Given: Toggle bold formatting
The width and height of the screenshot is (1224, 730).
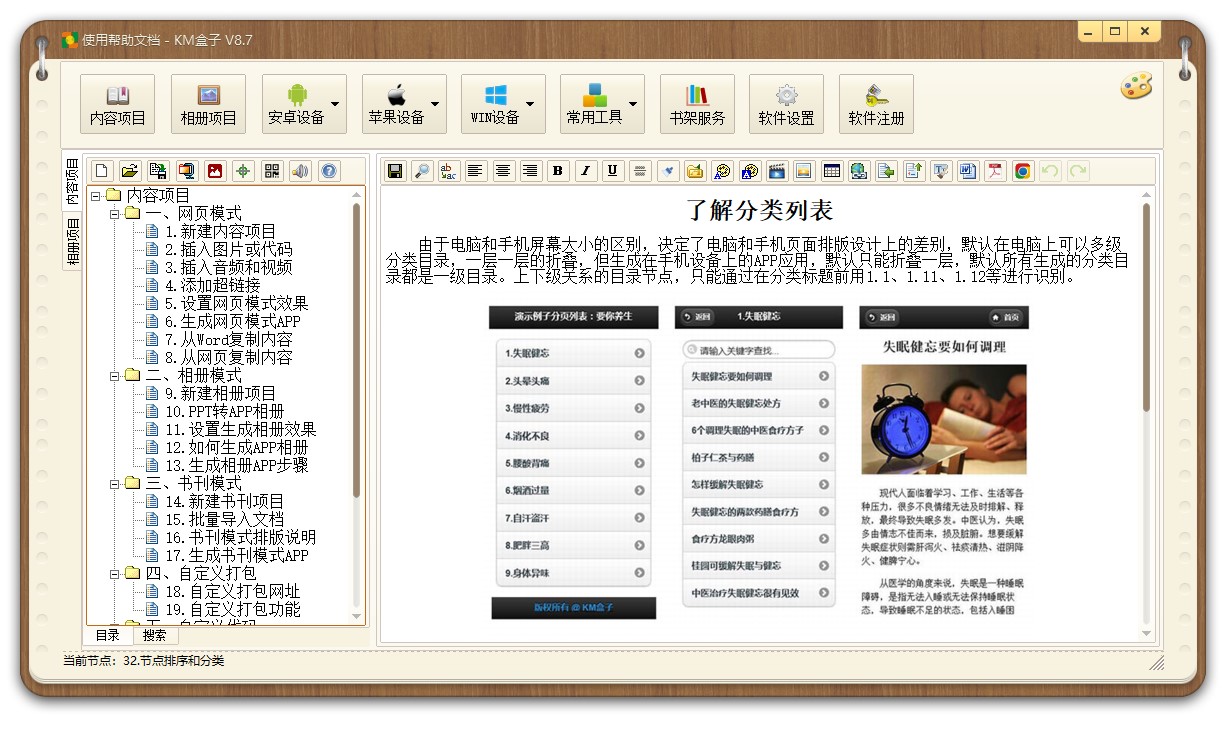Looking at the screenshot, I should [x=558, y=171].
